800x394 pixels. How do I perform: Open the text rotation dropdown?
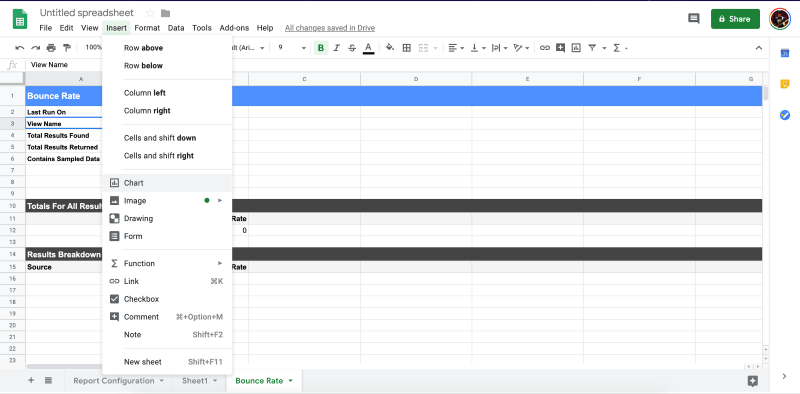tap(521, 48)
